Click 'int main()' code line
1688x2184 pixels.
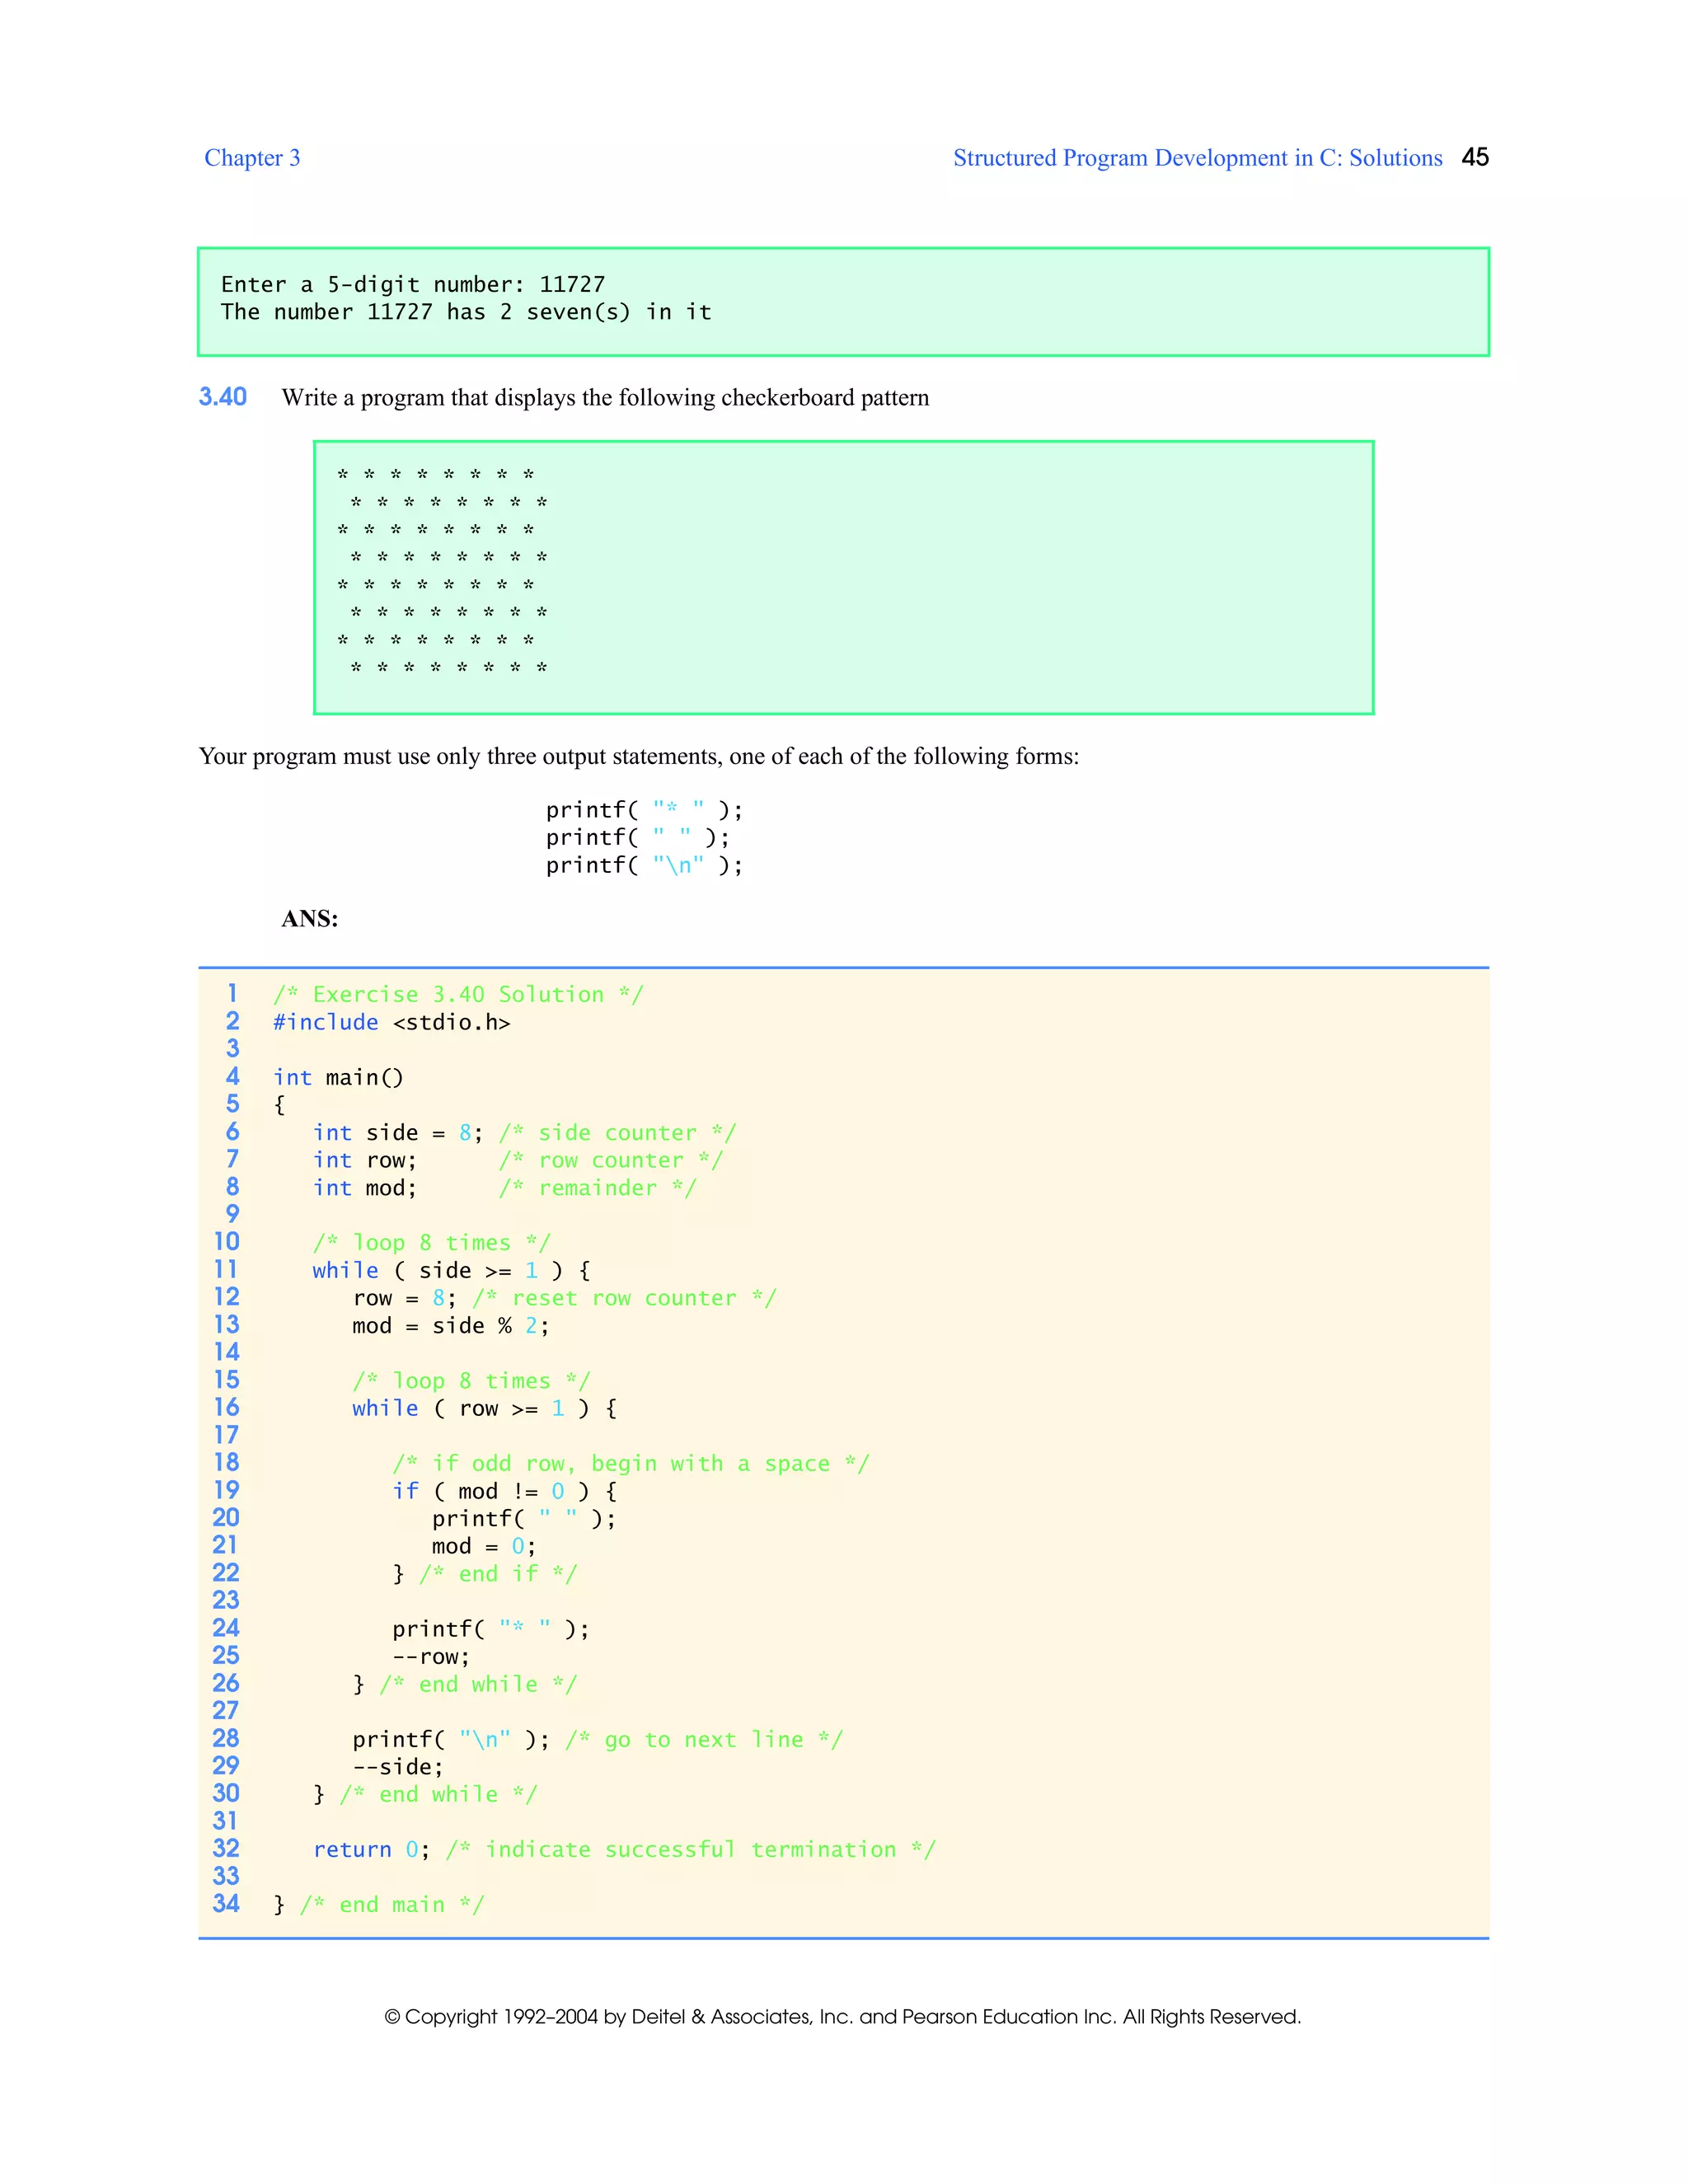pos(338,1078)
